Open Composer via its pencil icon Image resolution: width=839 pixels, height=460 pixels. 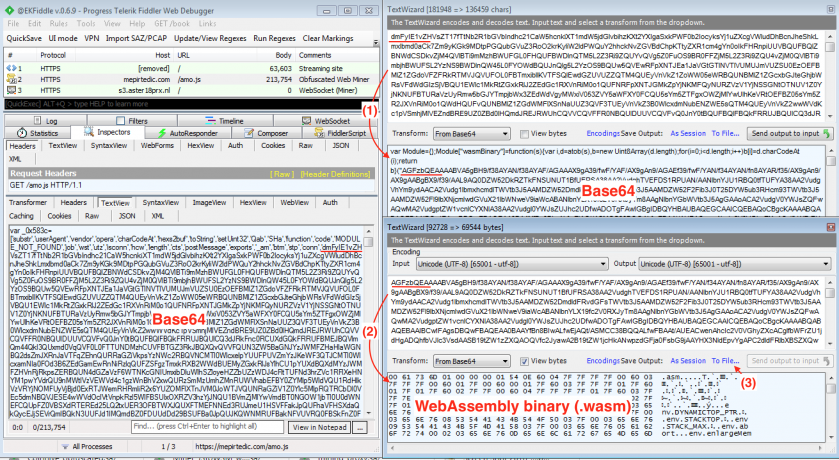click(249, 133)
